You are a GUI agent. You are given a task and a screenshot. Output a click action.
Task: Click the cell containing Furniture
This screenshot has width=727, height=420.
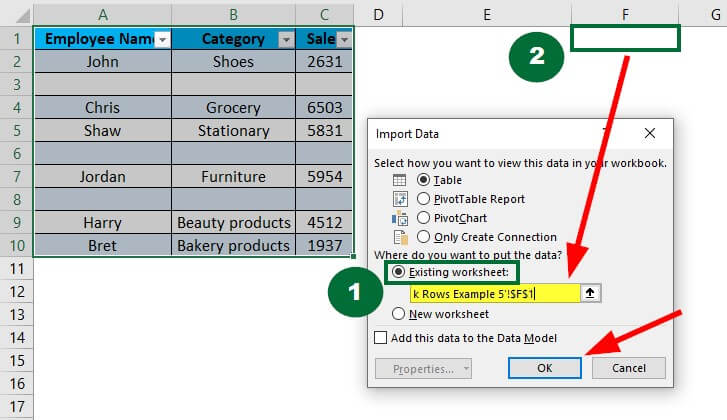233,176
